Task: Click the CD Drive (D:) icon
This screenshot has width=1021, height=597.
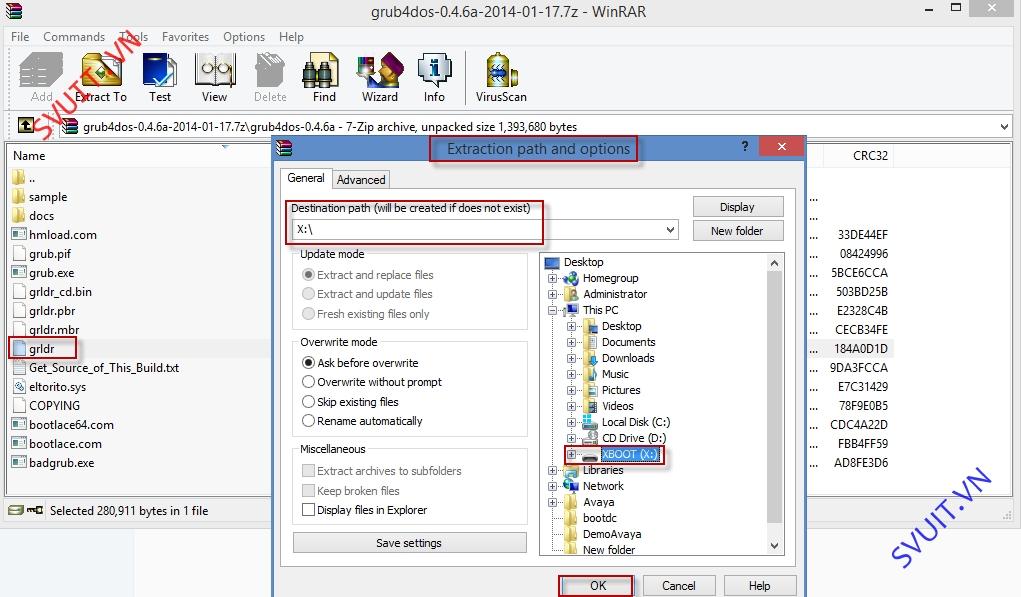Action: (590, 437)
